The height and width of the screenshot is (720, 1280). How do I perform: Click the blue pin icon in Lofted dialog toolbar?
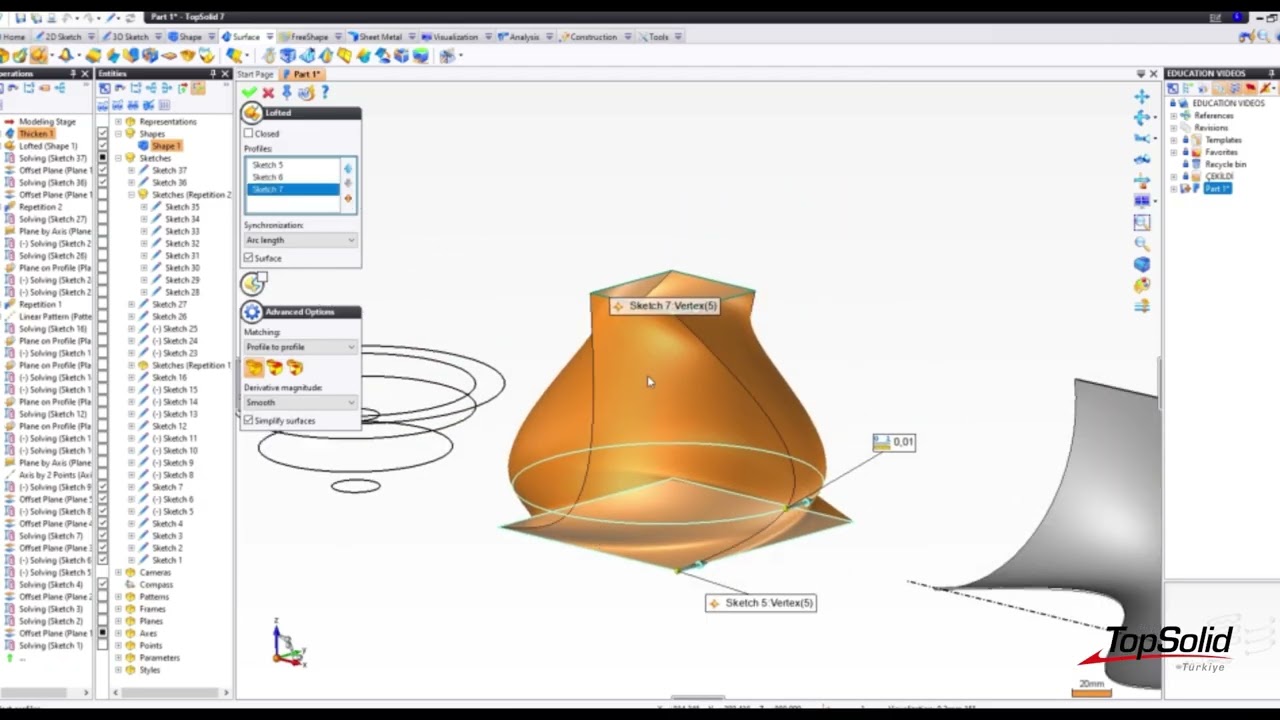pyautogui.click(x=286, y=92)
